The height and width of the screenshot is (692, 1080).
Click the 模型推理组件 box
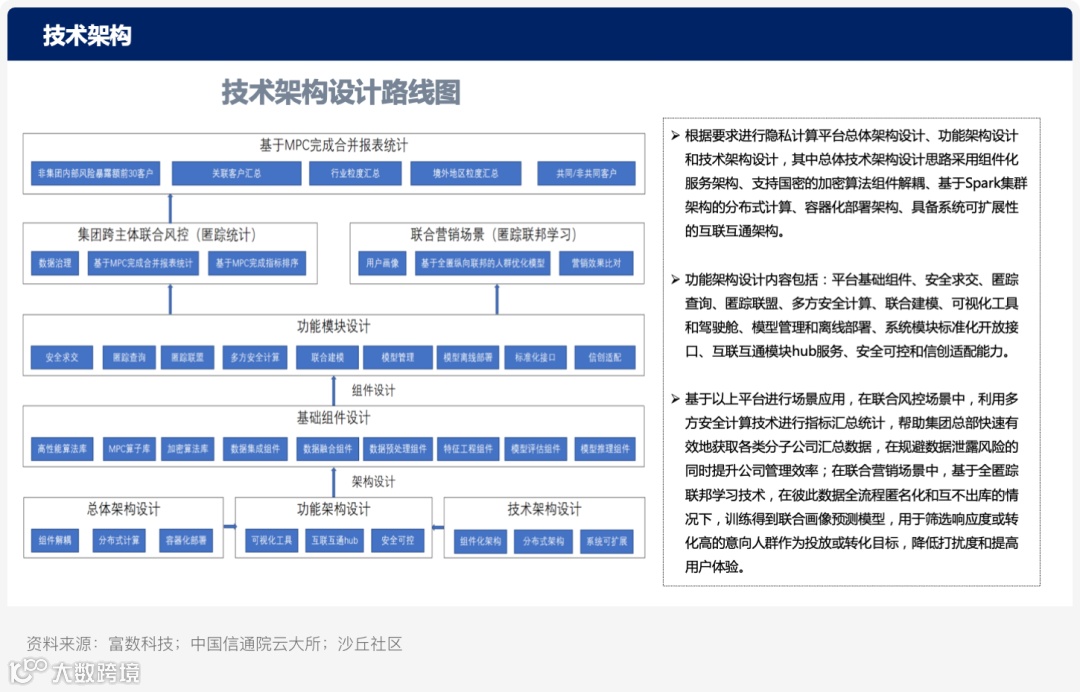point(605,448)
